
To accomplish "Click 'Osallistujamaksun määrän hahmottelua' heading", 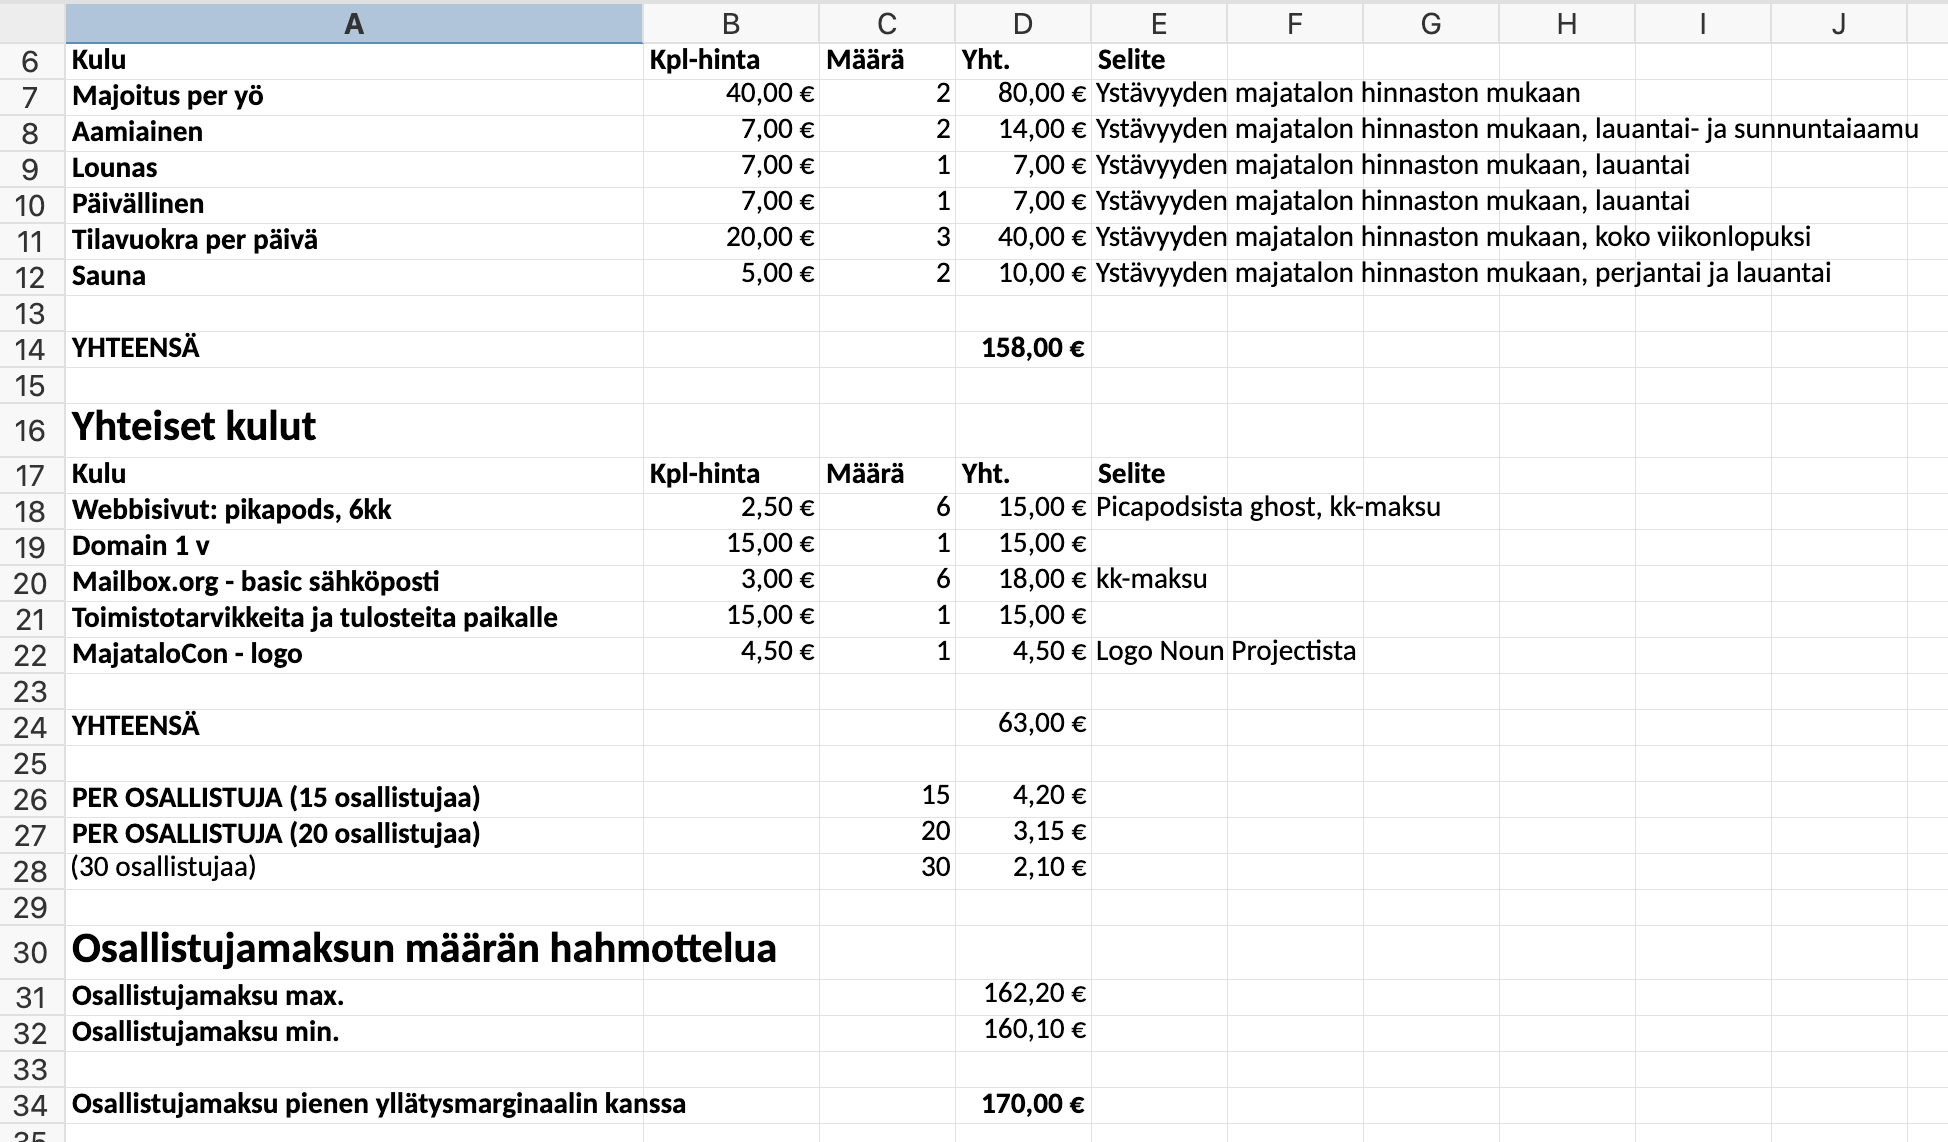I will click(424, 949).
